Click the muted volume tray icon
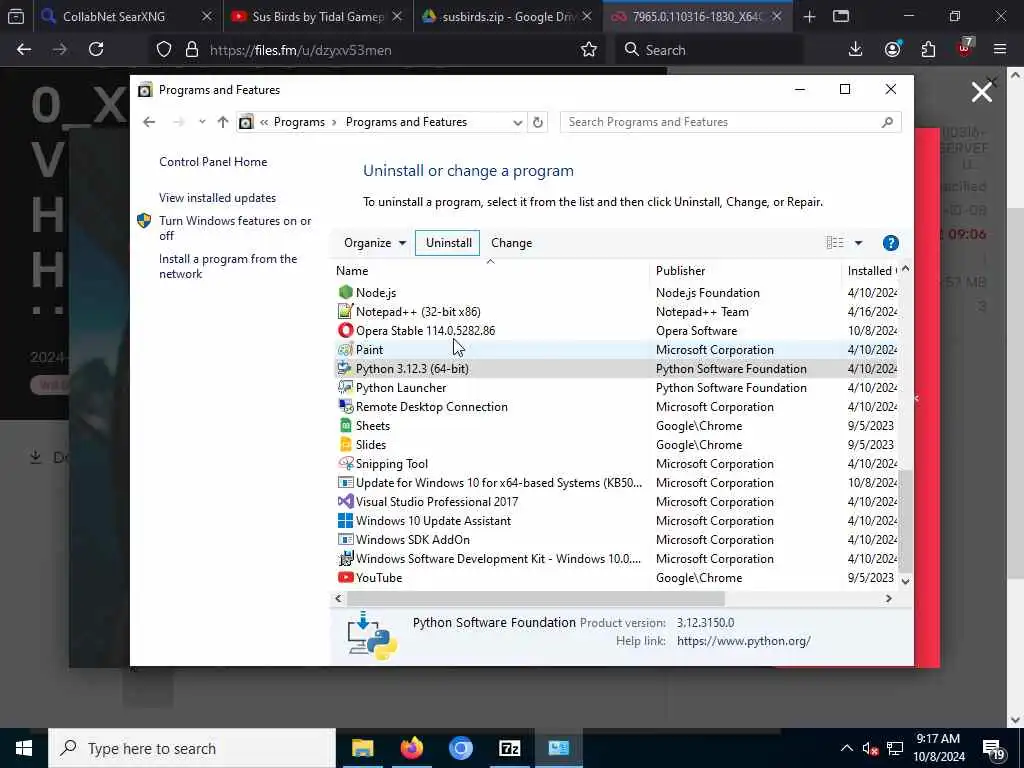This screenshot has height=768, width=1024. tap(870, 748)
